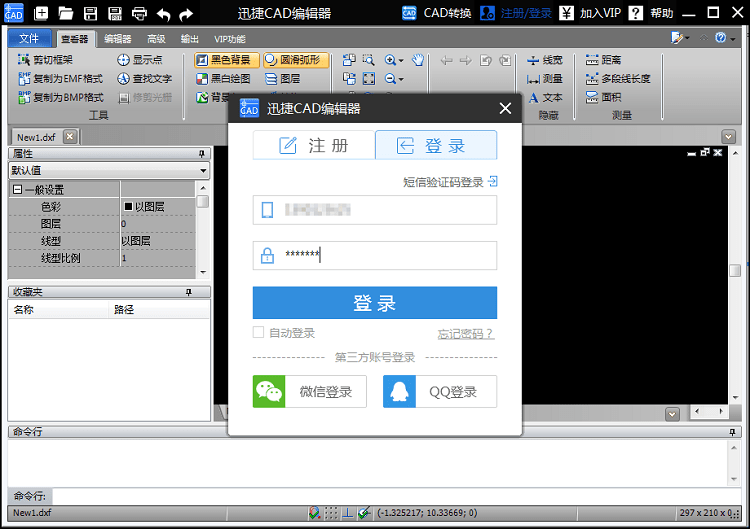
Task: Pin the 收藏夹 panel
Action: tap(189, 292)
